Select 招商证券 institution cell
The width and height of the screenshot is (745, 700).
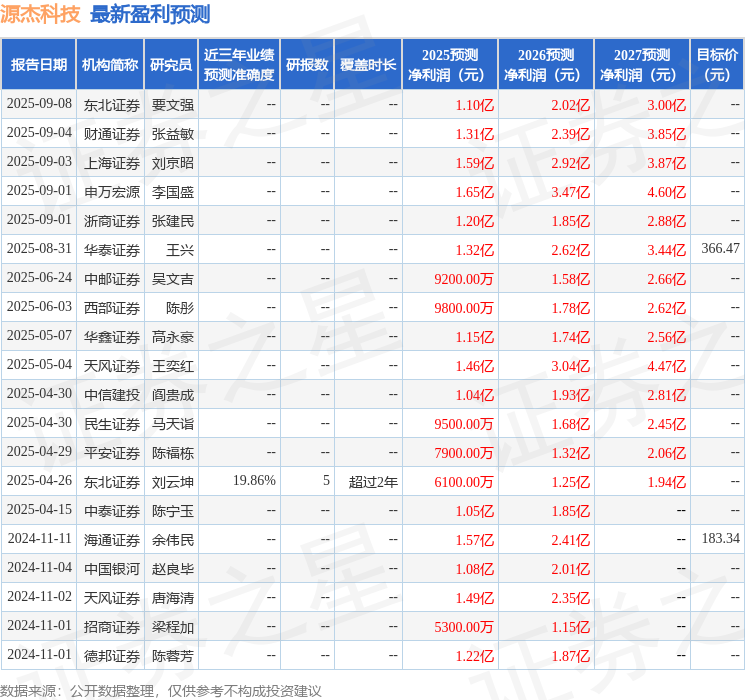click(x=112, y=627)
